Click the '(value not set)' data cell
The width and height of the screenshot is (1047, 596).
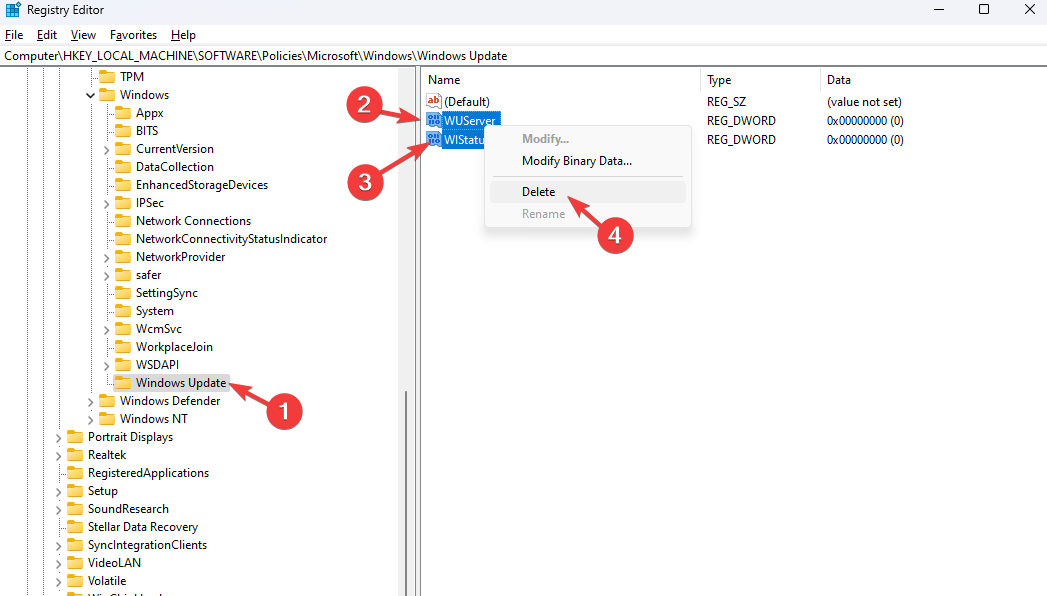864,101
